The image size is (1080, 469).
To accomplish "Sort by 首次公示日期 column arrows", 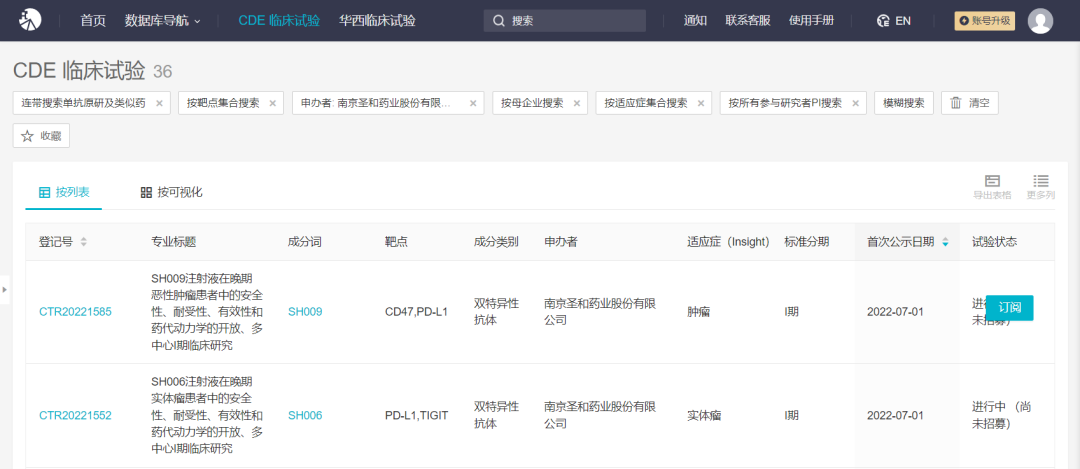I will (945, 242).
